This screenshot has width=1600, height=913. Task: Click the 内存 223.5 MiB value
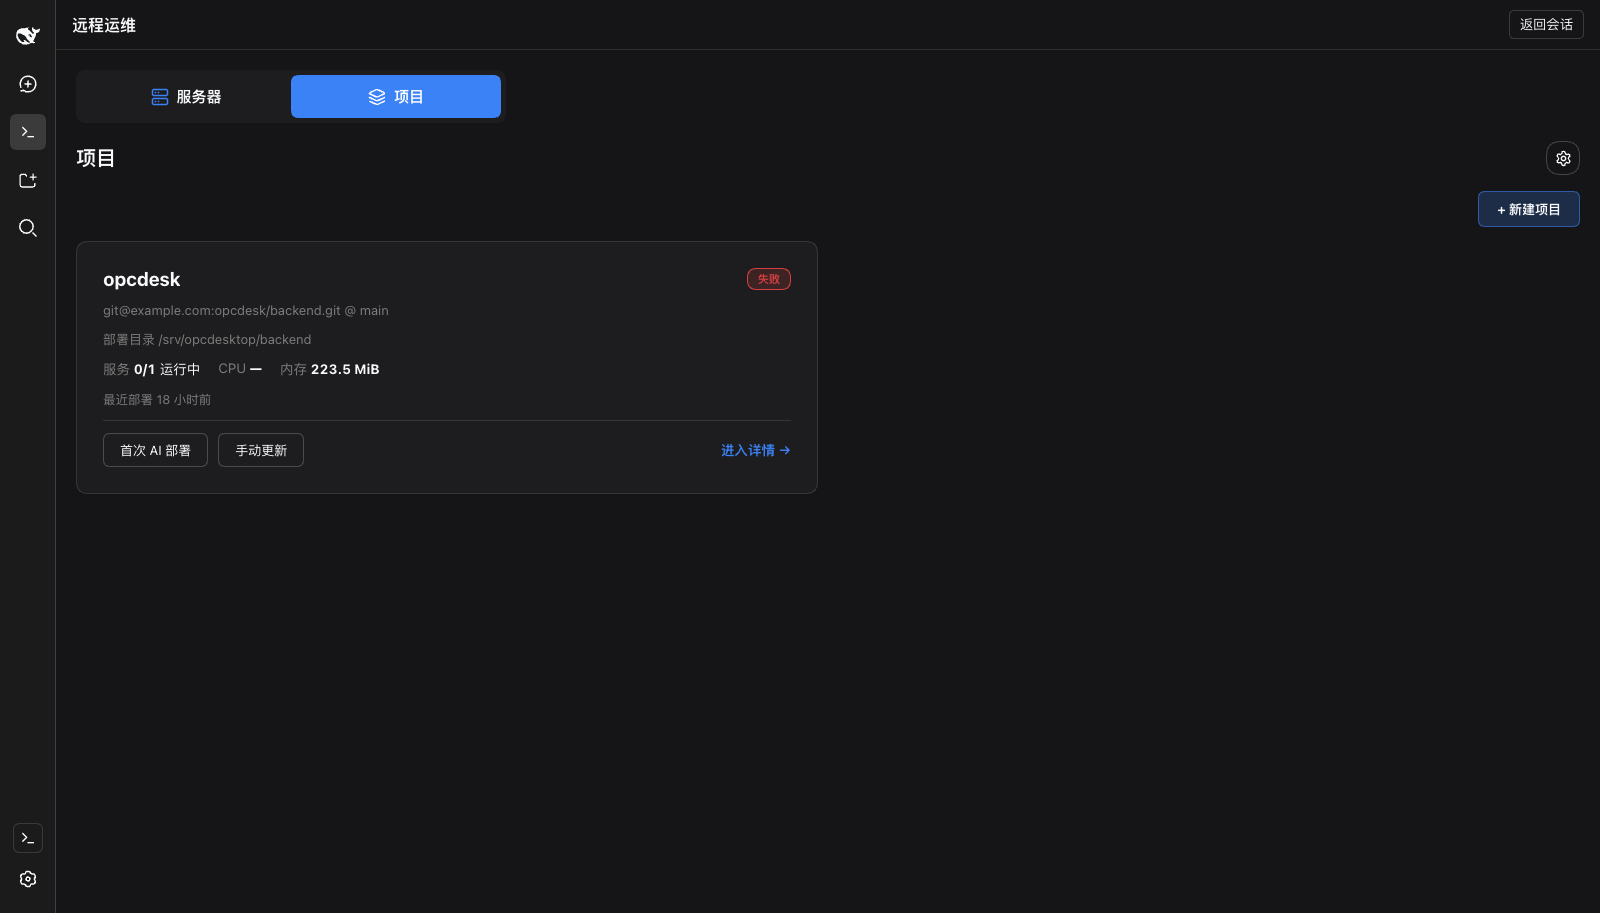(x=330, y=369)
